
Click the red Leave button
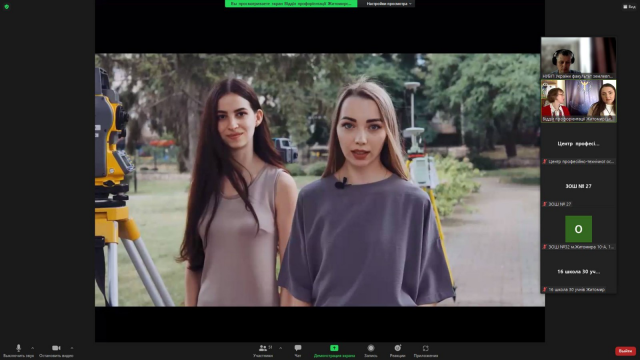625,351
